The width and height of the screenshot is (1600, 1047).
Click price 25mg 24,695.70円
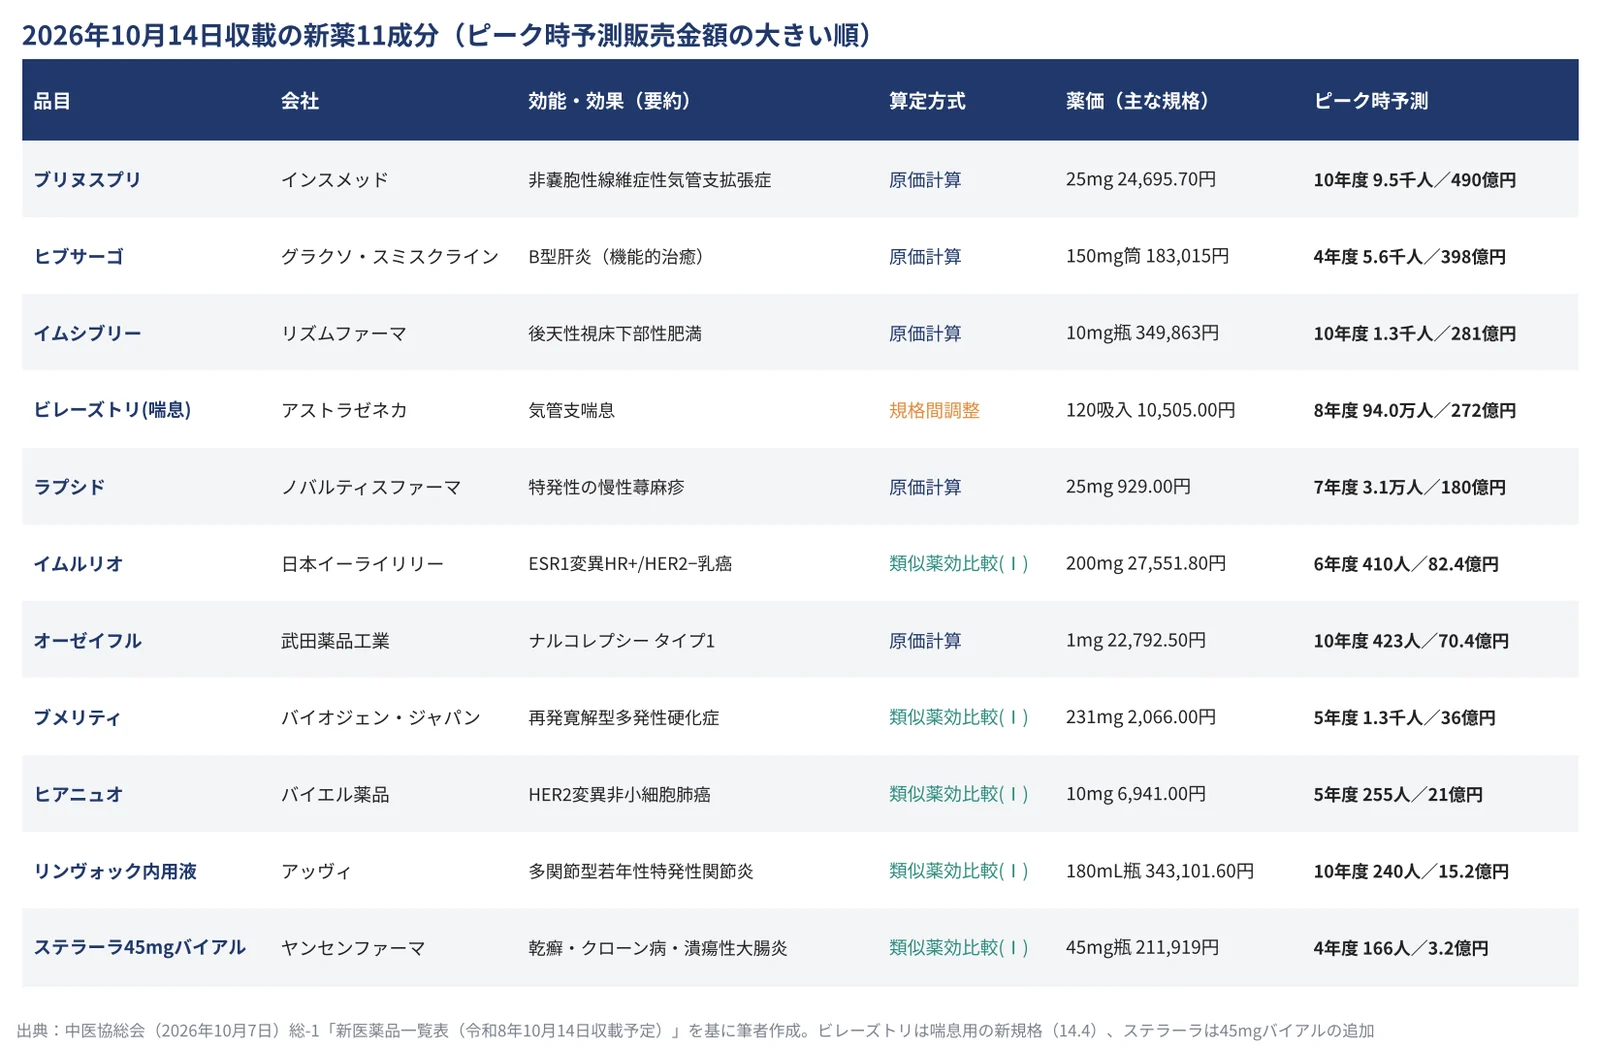1140,180
